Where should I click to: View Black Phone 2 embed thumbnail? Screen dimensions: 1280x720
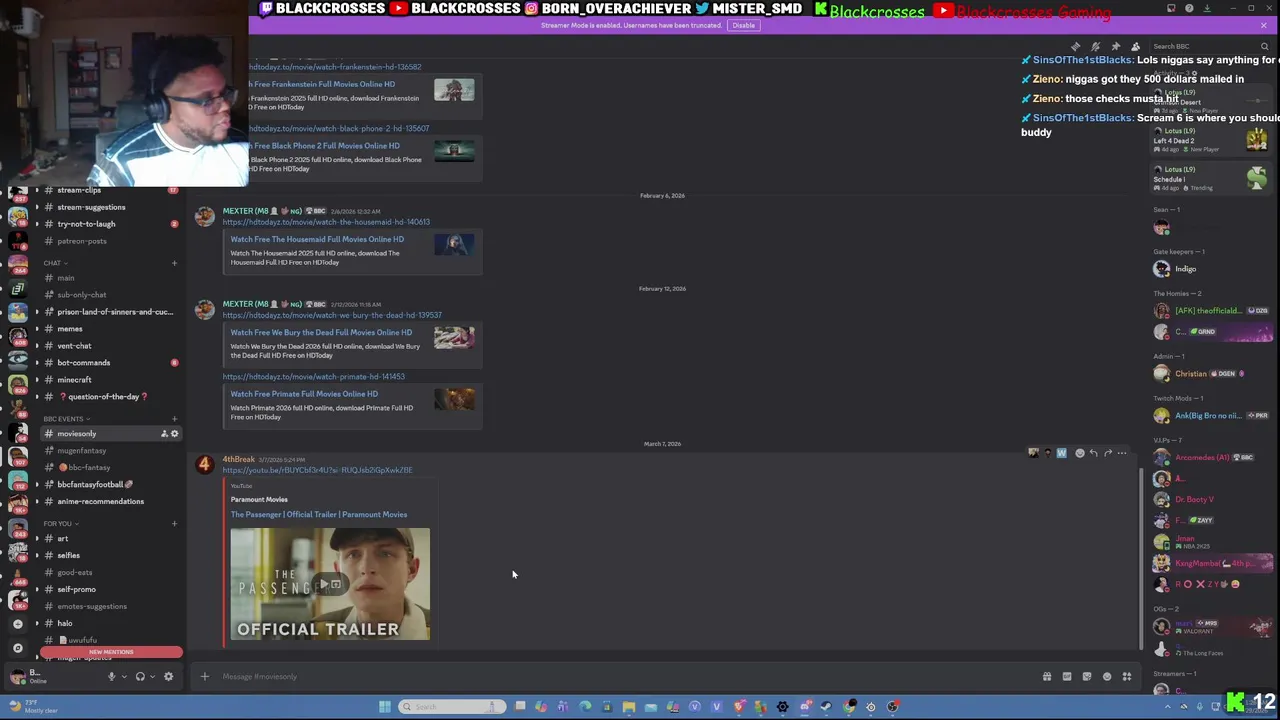tap(454, 152)
